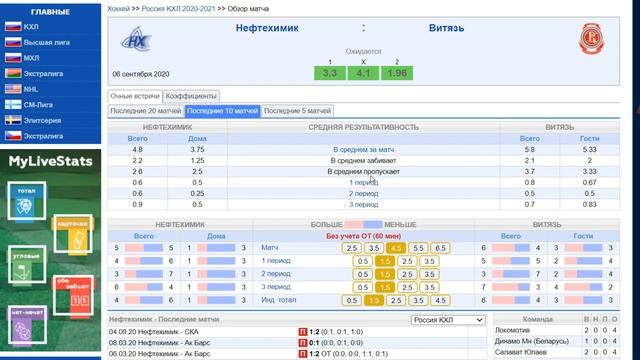Switch to Очные встречи tab
Viewport: 640px width, 360px height.
[135, 96]
